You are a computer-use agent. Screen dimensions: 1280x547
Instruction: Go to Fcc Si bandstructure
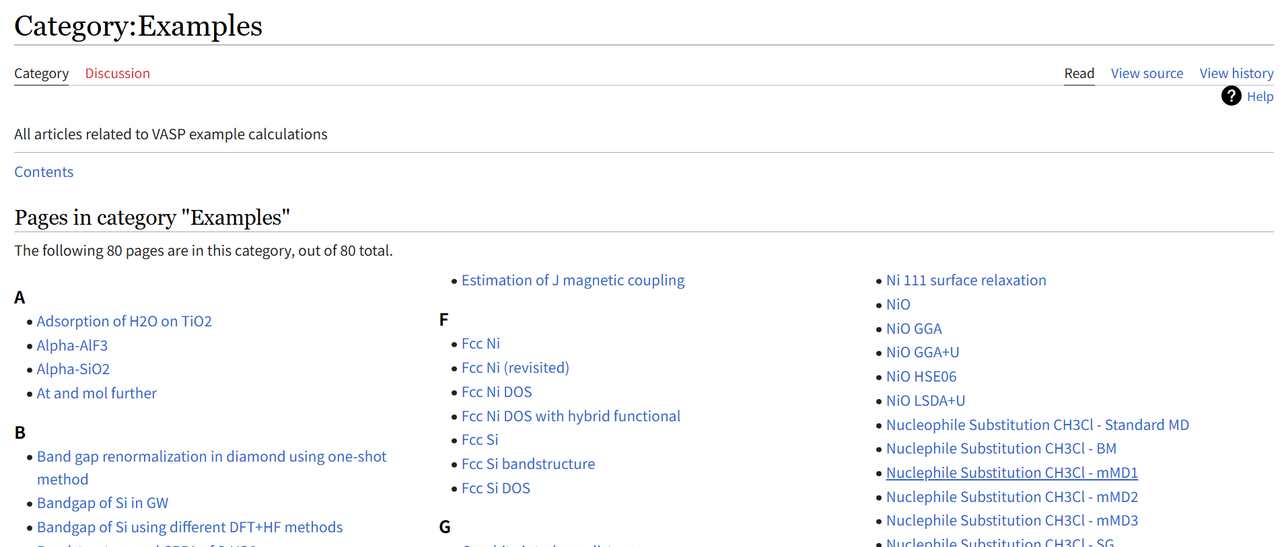point(528,464)
